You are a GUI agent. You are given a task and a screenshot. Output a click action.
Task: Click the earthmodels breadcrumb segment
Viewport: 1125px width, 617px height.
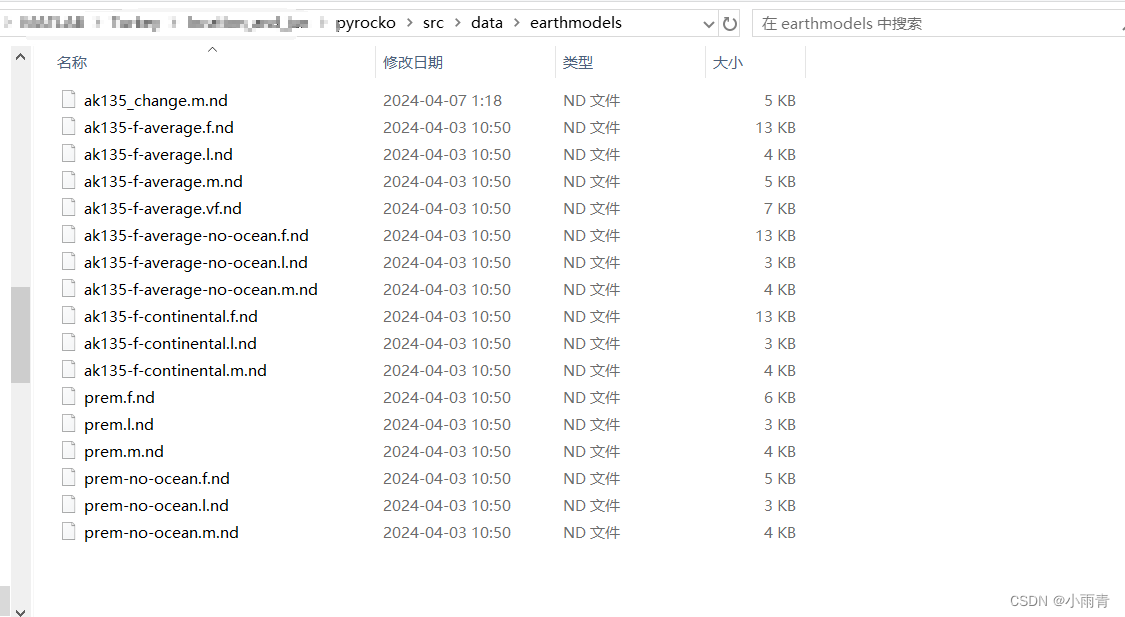(576, 23)
